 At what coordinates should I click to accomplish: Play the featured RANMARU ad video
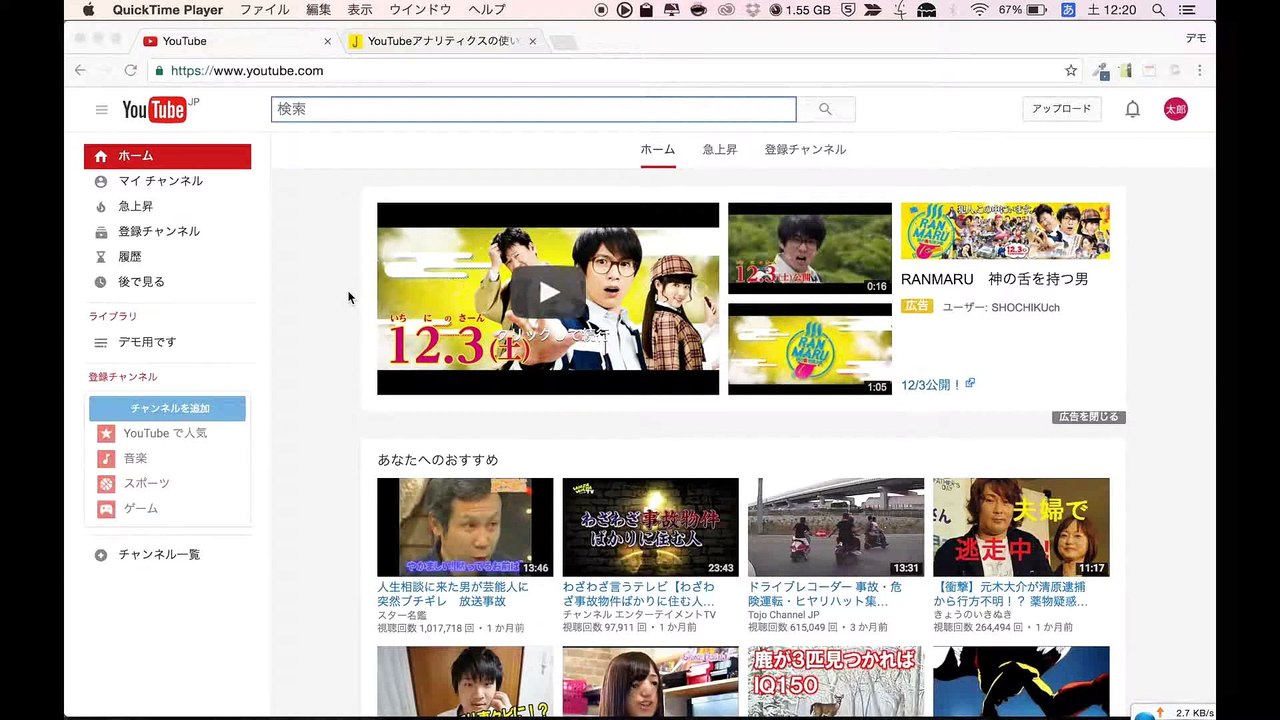tap(548, 298)
